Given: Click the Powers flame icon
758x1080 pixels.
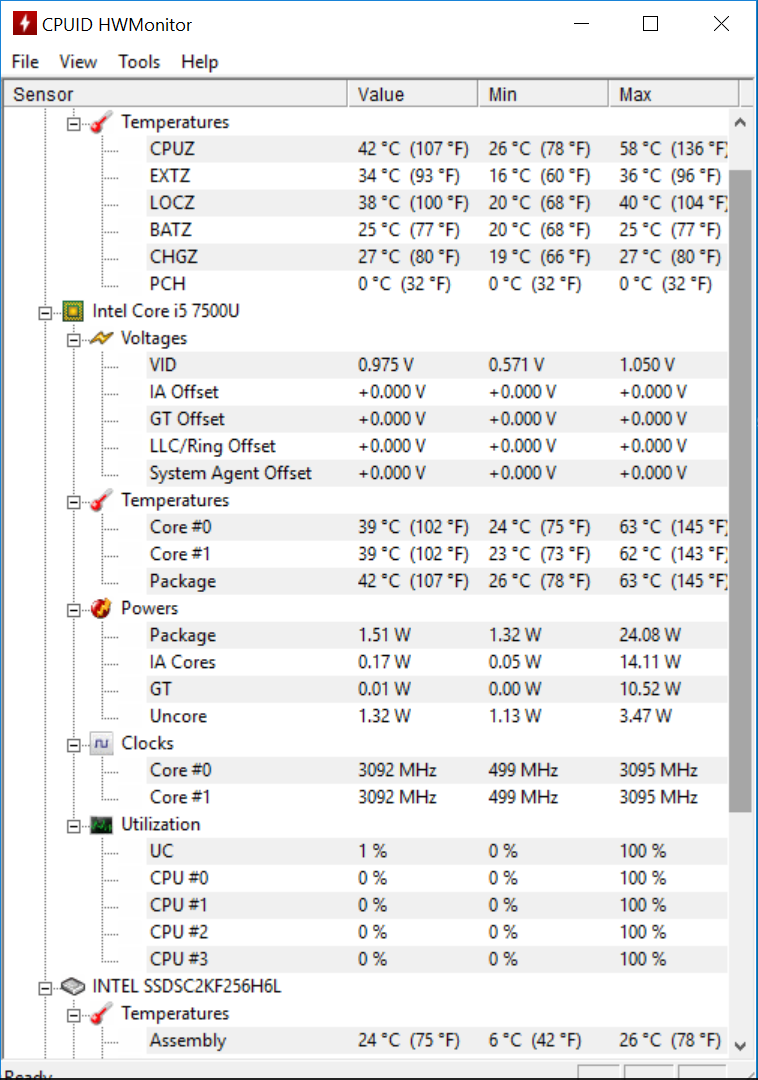Looking at the screenshot, I should 101,608.
